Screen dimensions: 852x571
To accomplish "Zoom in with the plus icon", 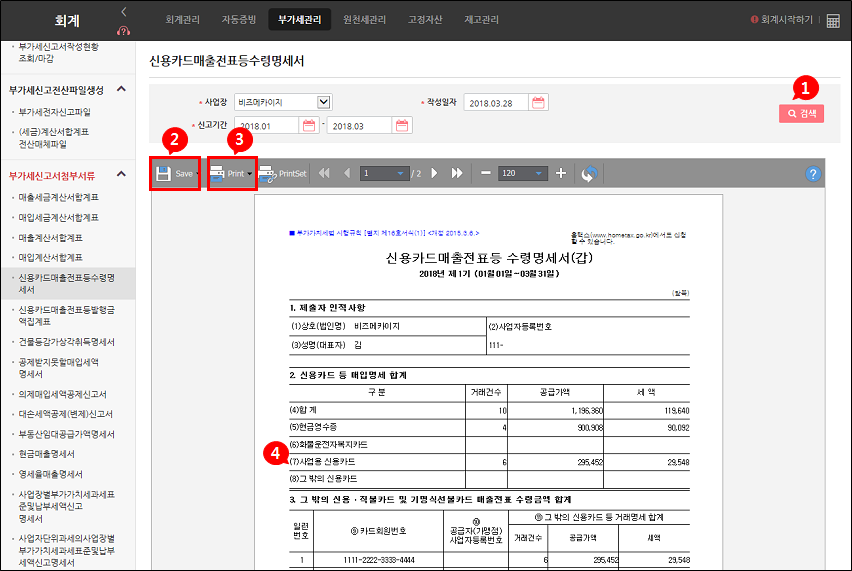I will 561,173.
